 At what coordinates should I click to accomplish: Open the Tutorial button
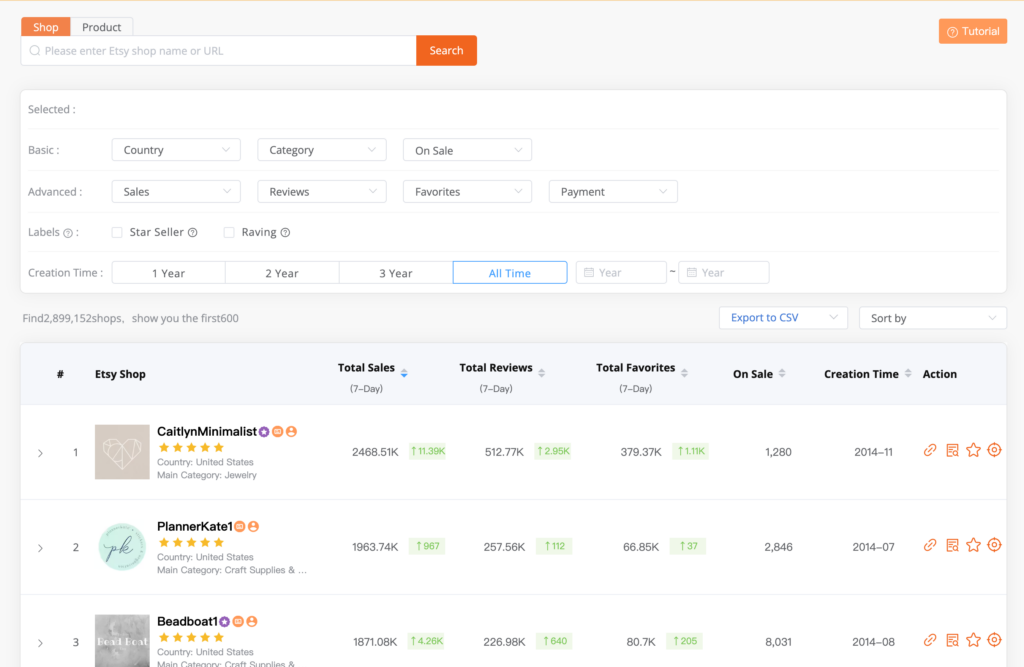tap(972, 31)
